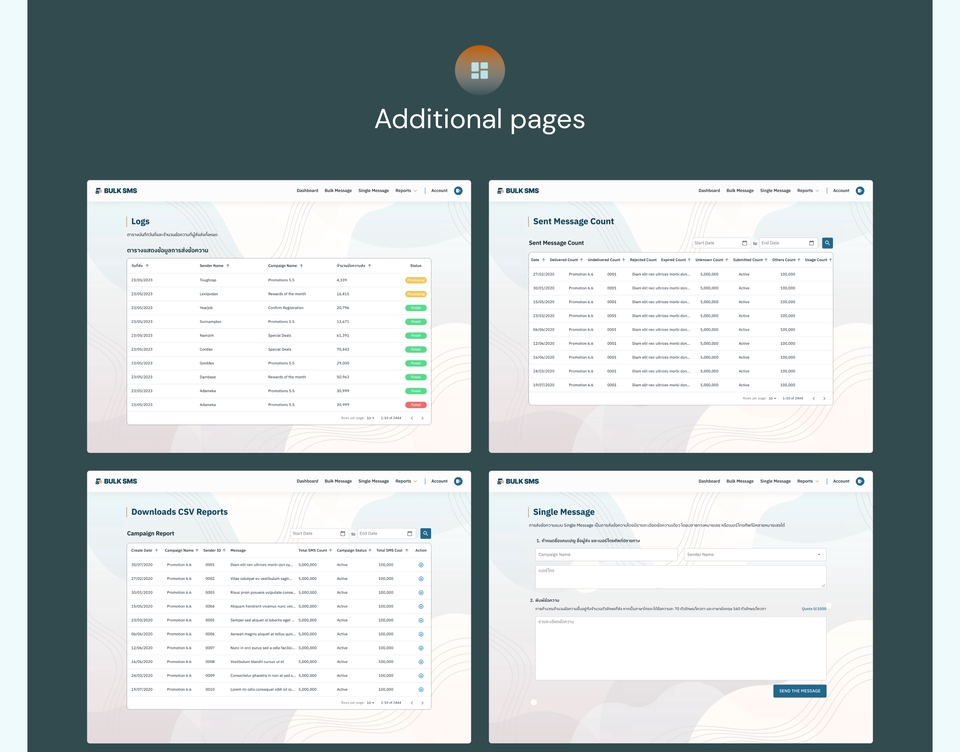This screenshot has width=960, height=752.
Task: Click the BULK SMS logo on Single Message page
Action: tap(517, 481)
